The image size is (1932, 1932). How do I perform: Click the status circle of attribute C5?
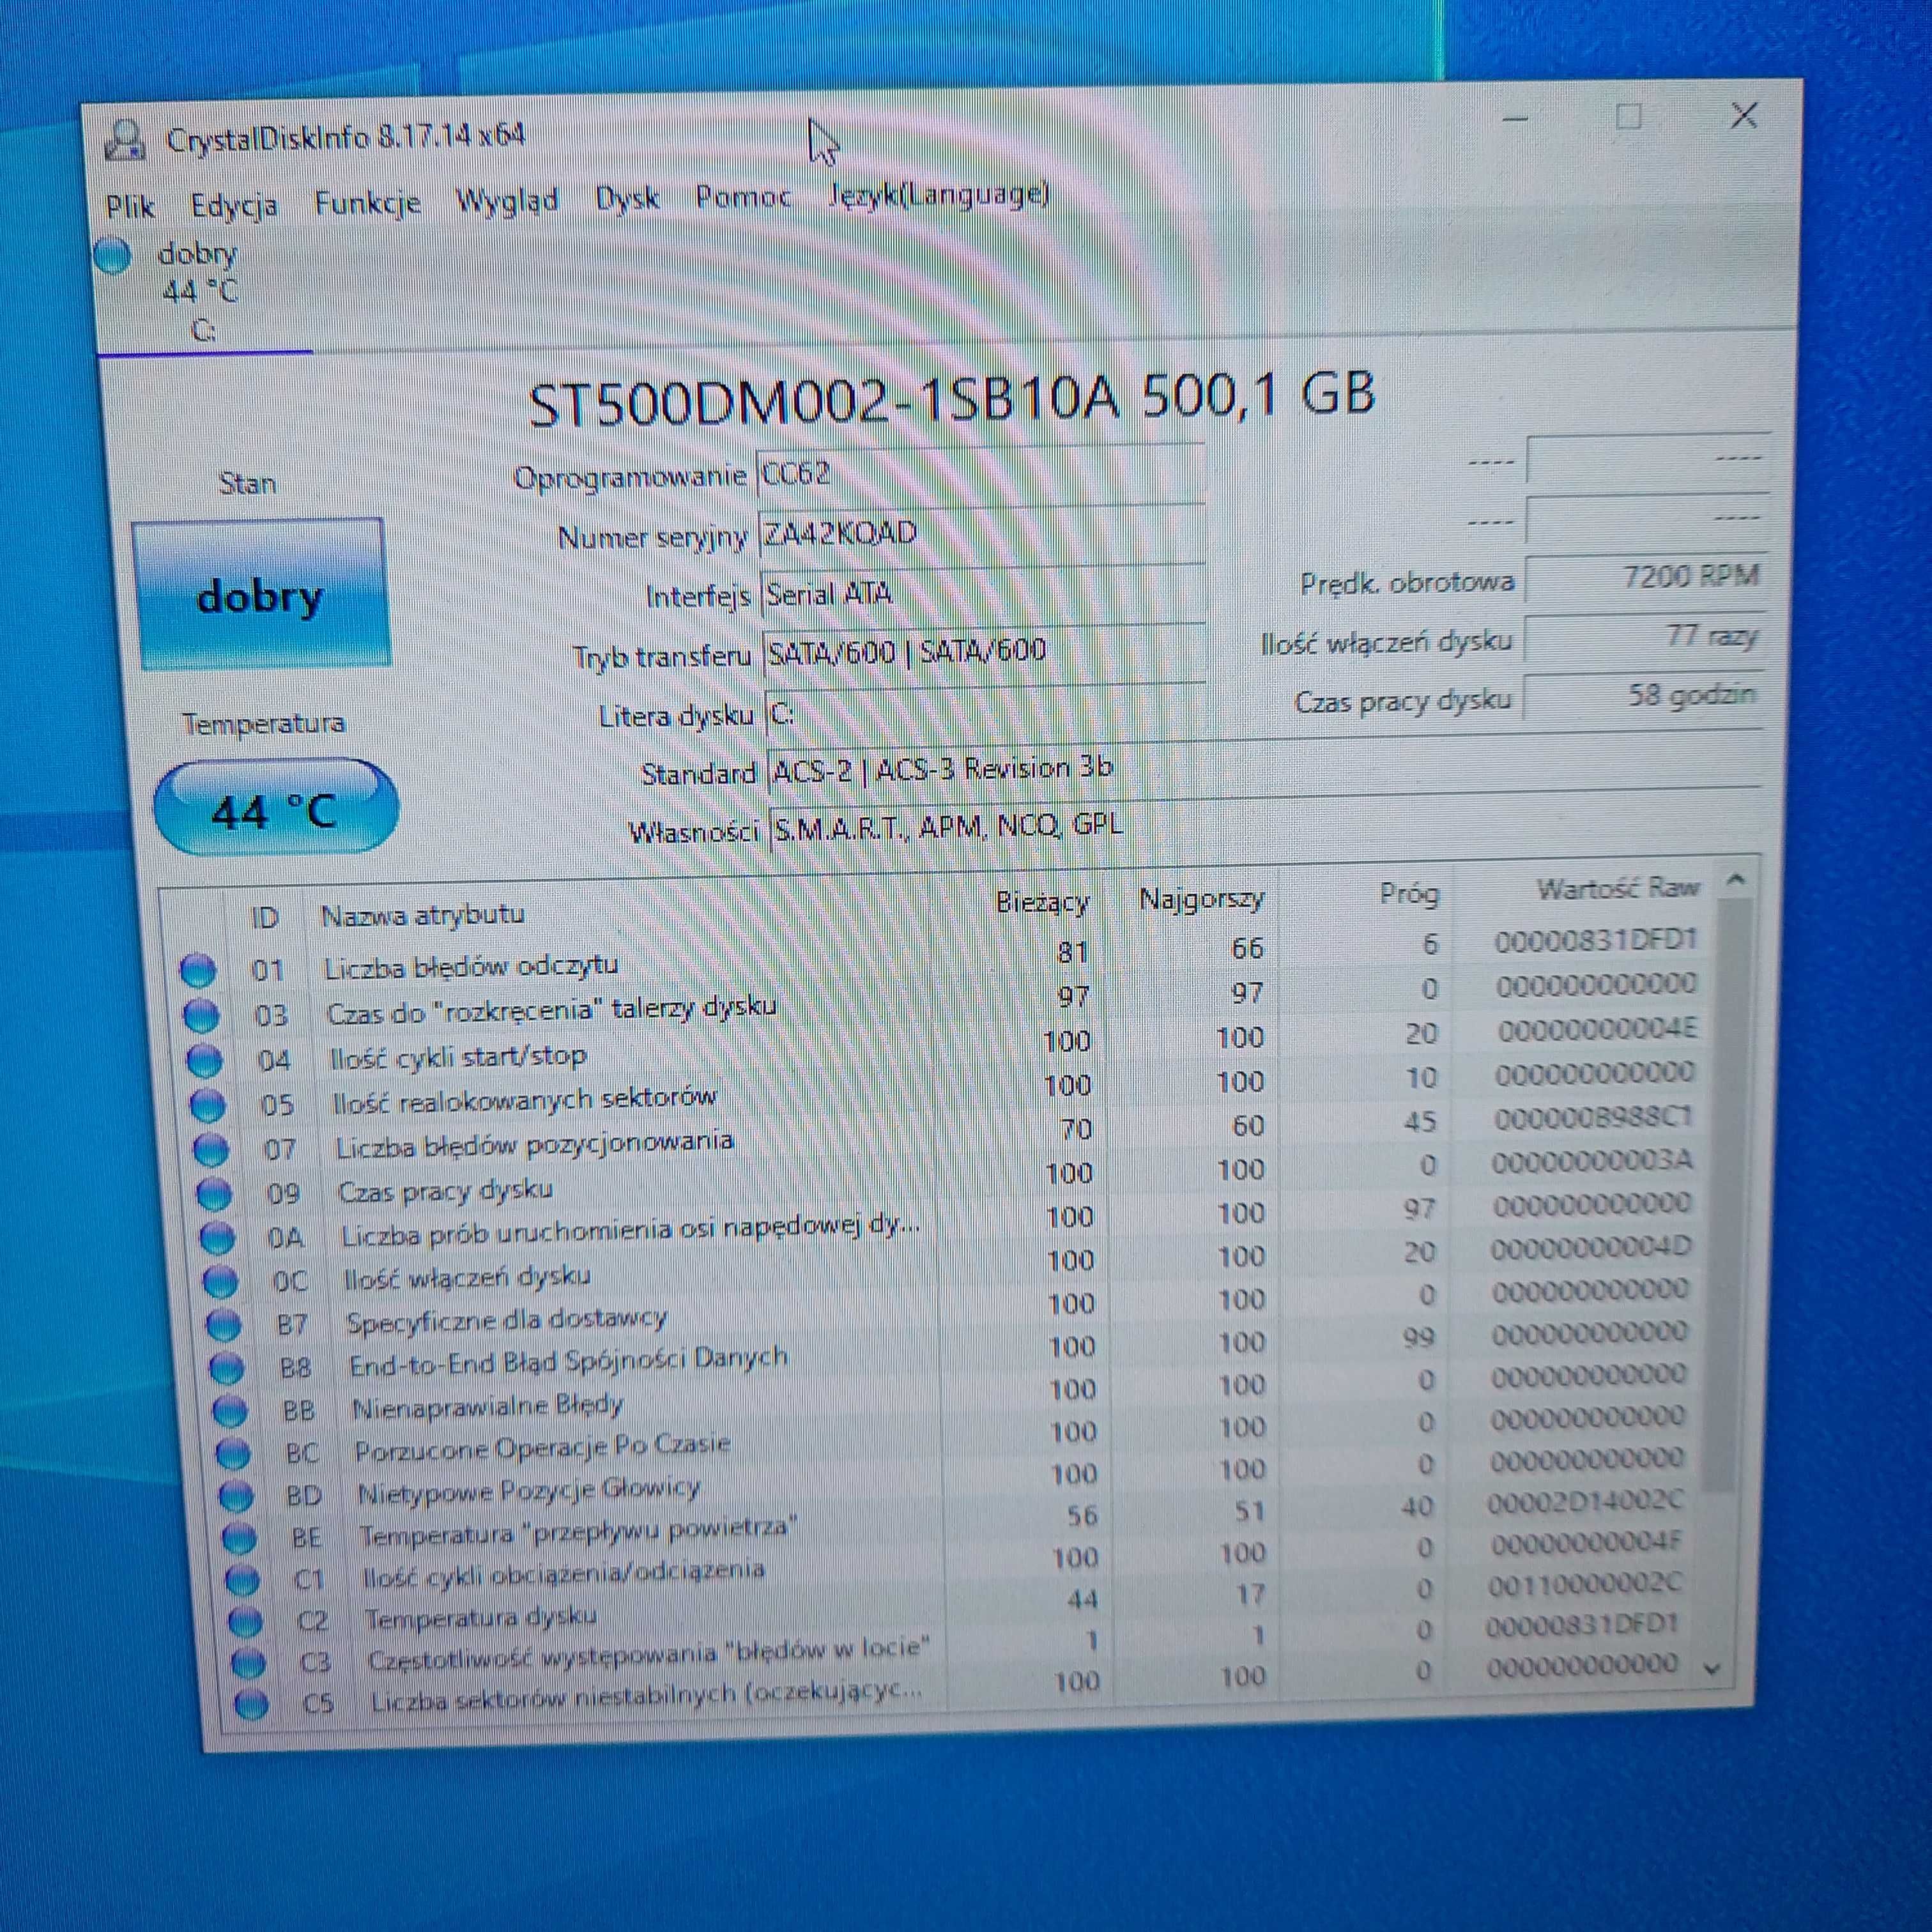pyautogui.click(x=251, y=1703)
